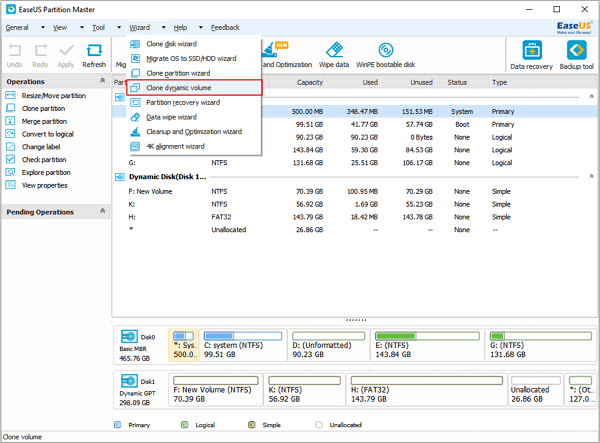Screen dimensions: 600x443
Task: Click the Simple legend color swatch
Action: click(251, 425)
